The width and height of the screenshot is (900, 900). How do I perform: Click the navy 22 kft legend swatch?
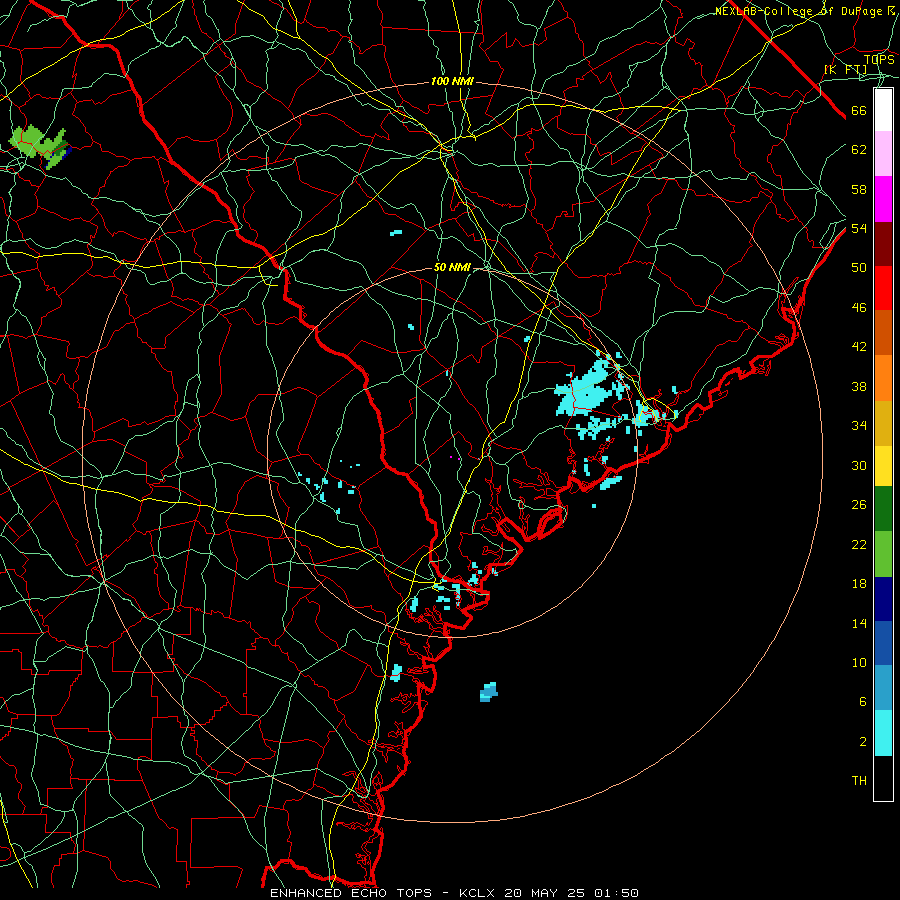[x=883, y=599]
